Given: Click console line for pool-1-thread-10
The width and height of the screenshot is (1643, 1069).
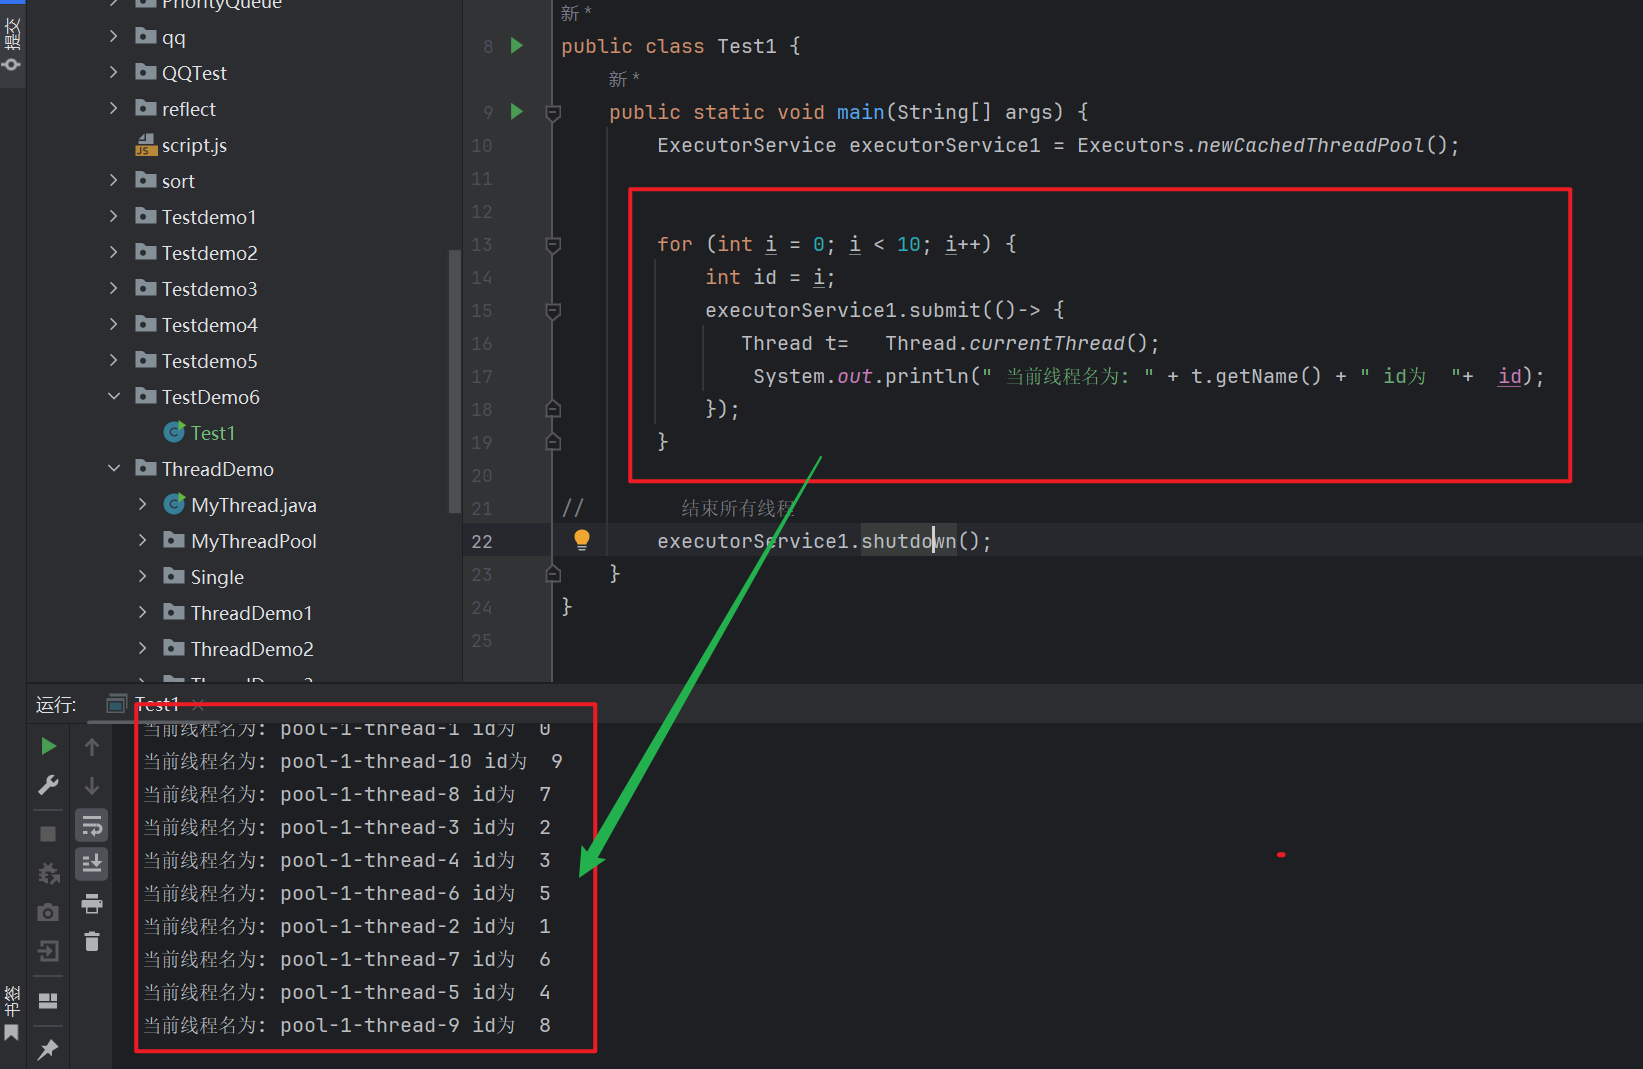Looking at the screenshot, I should (x=353, y=761).
